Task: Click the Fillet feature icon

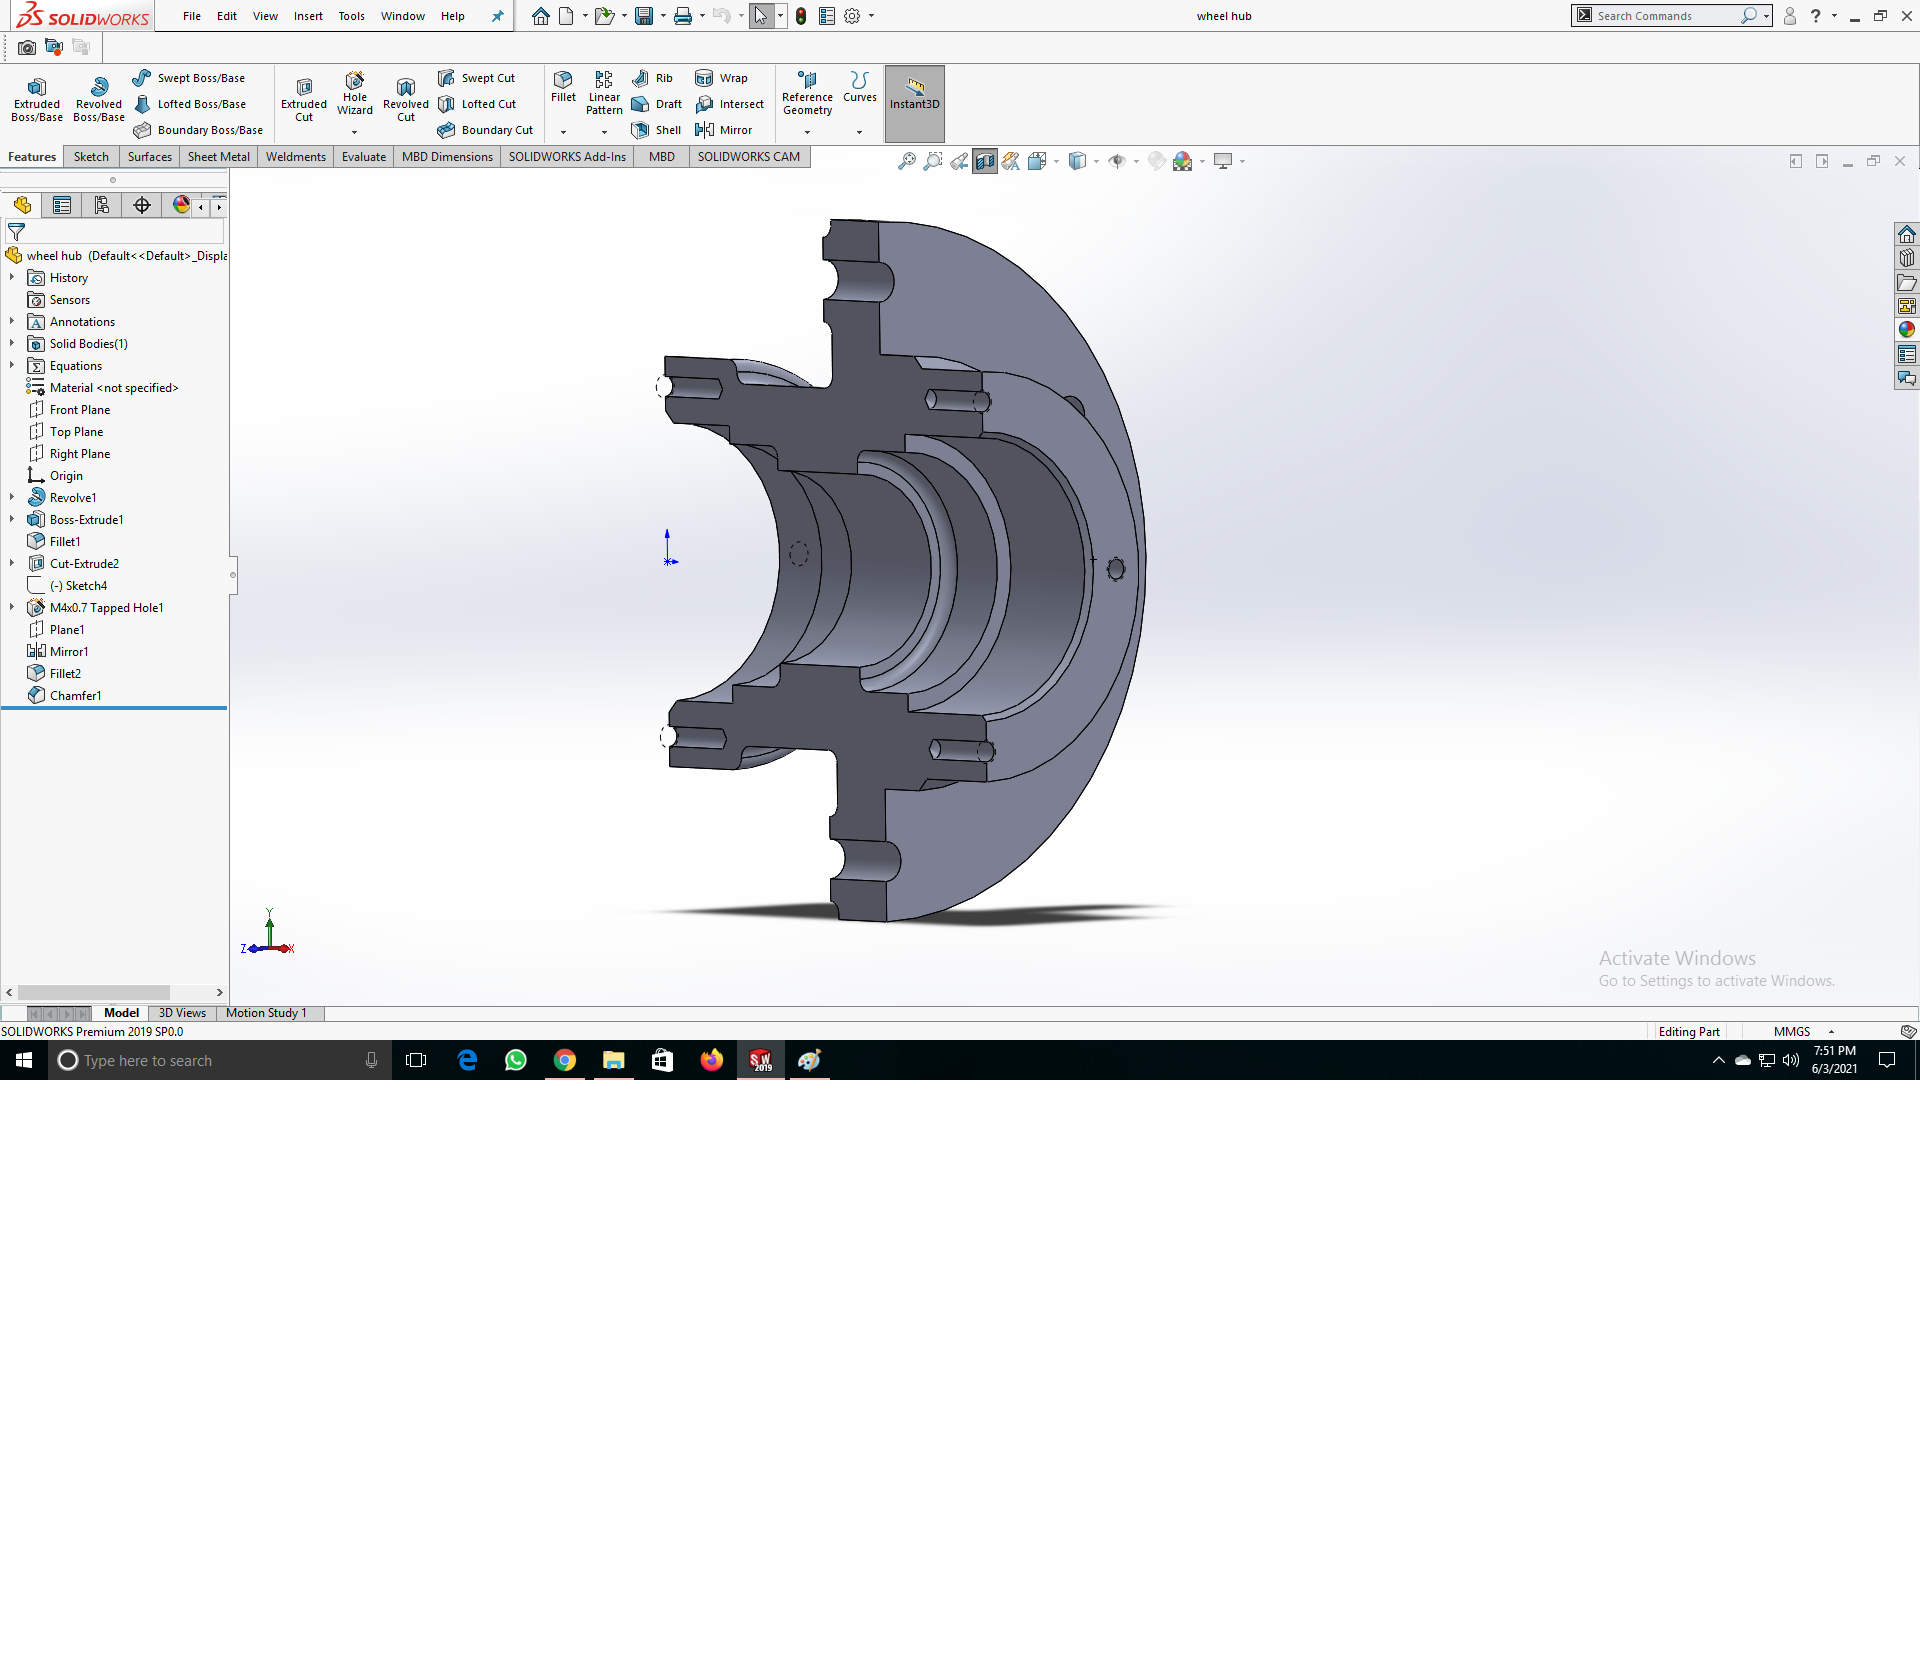Action: tap(563, 86)
